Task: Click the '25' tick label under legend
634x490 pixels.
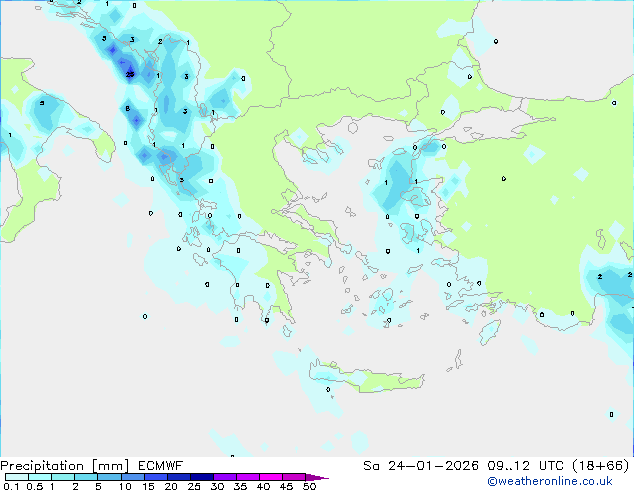Action: point(194,486)
